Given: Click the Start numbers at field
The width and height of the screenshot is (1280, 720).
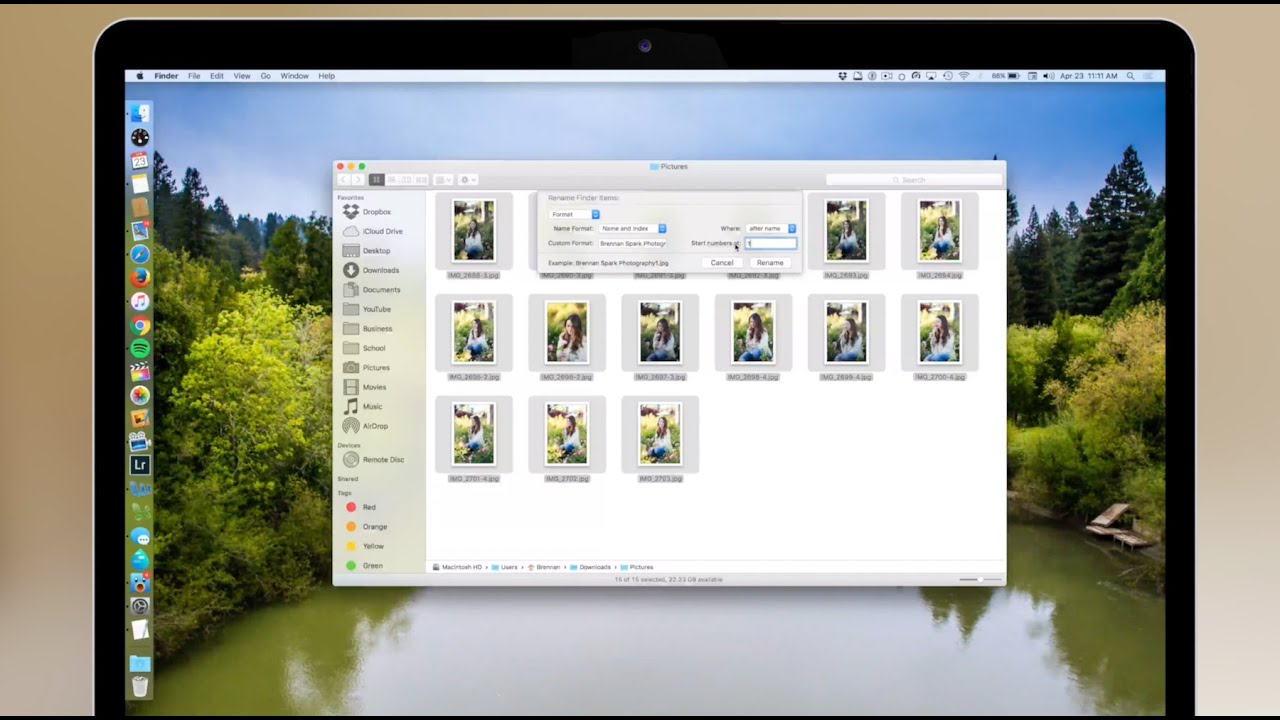Looking at the screenshot, I should pos(771,243).
